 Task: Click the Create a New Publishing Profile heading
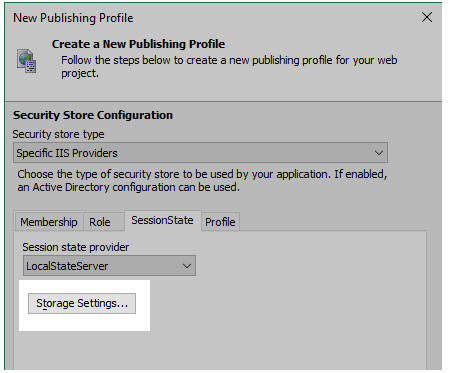[x=138, y=44]
